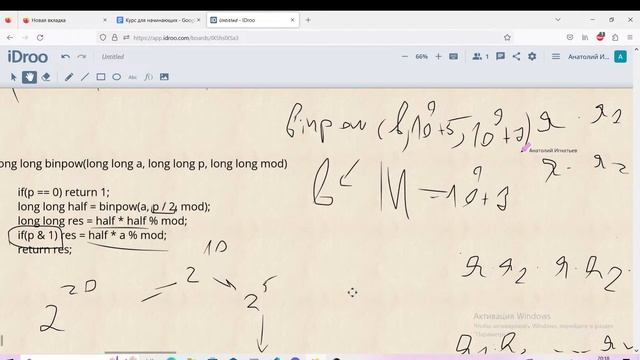Open the f() formula tool
The height and width of the screenshot is (360, 640).
click(148, 77)
